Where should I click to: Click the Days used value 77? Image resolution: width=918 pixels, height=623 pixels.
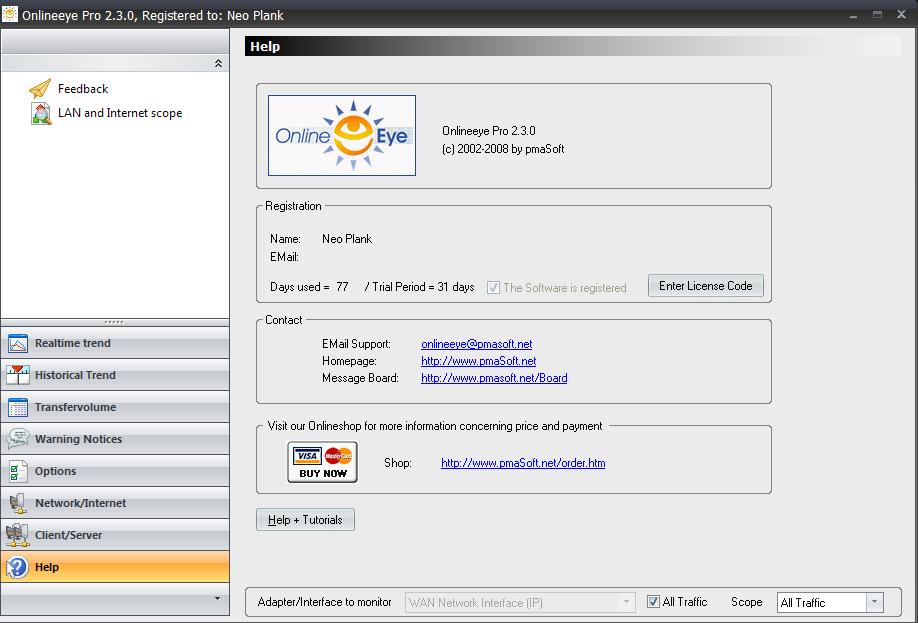342,287
